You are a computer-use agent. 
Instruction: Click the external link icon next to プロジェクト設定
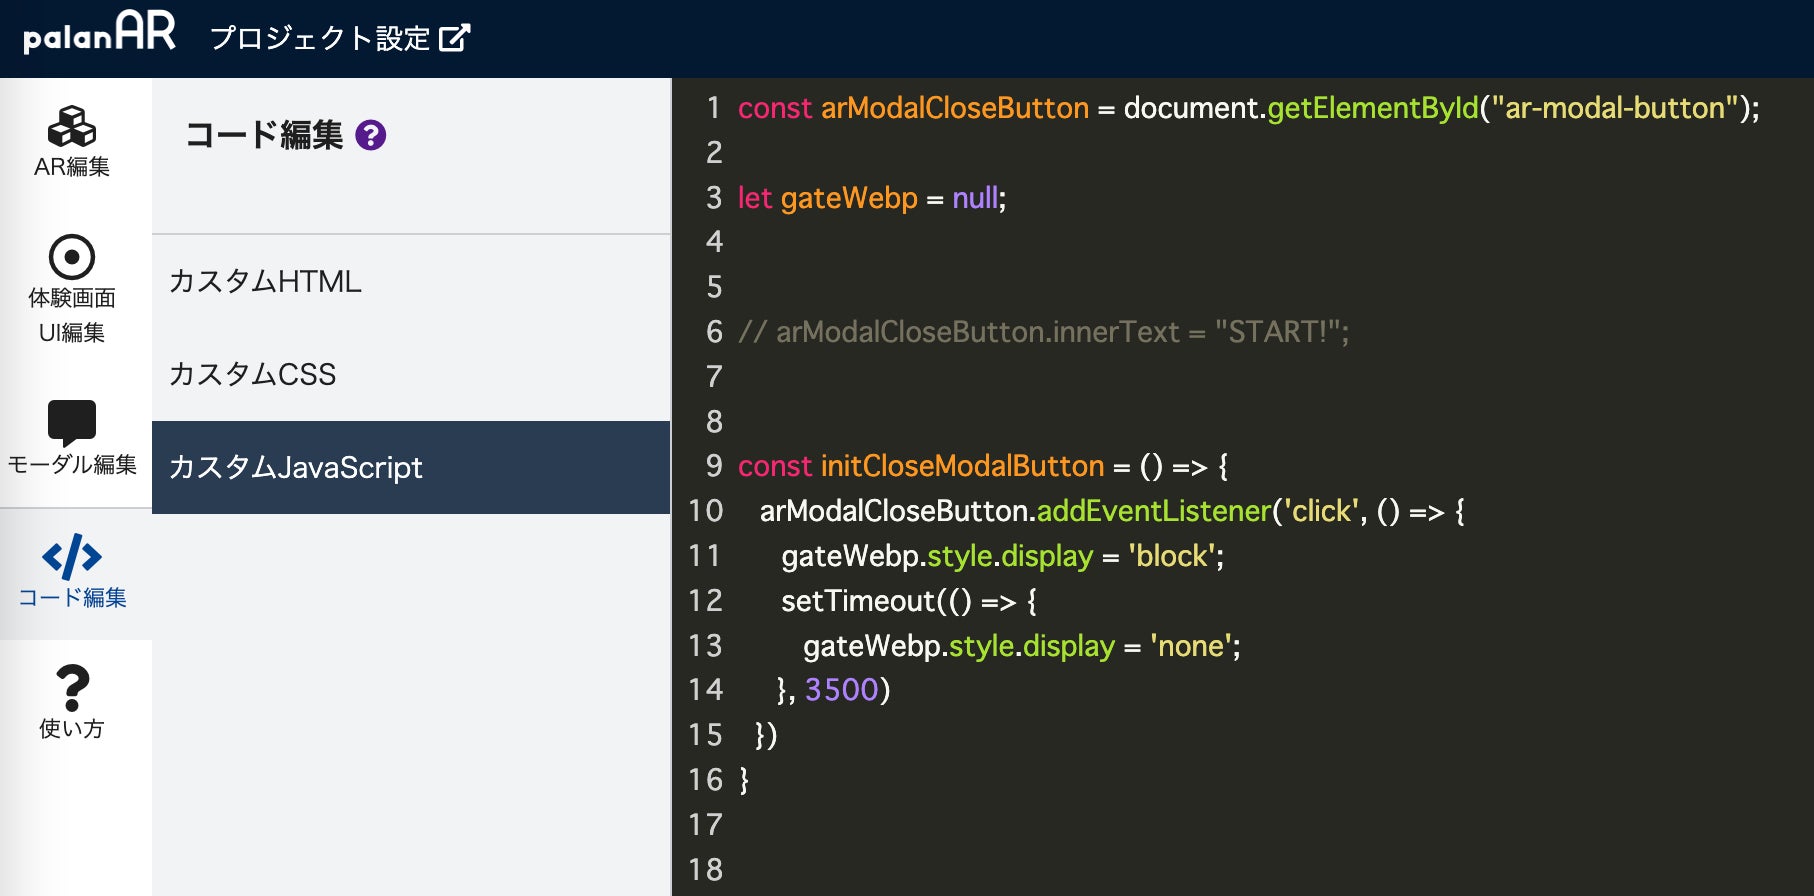click(x=454, y=38)
